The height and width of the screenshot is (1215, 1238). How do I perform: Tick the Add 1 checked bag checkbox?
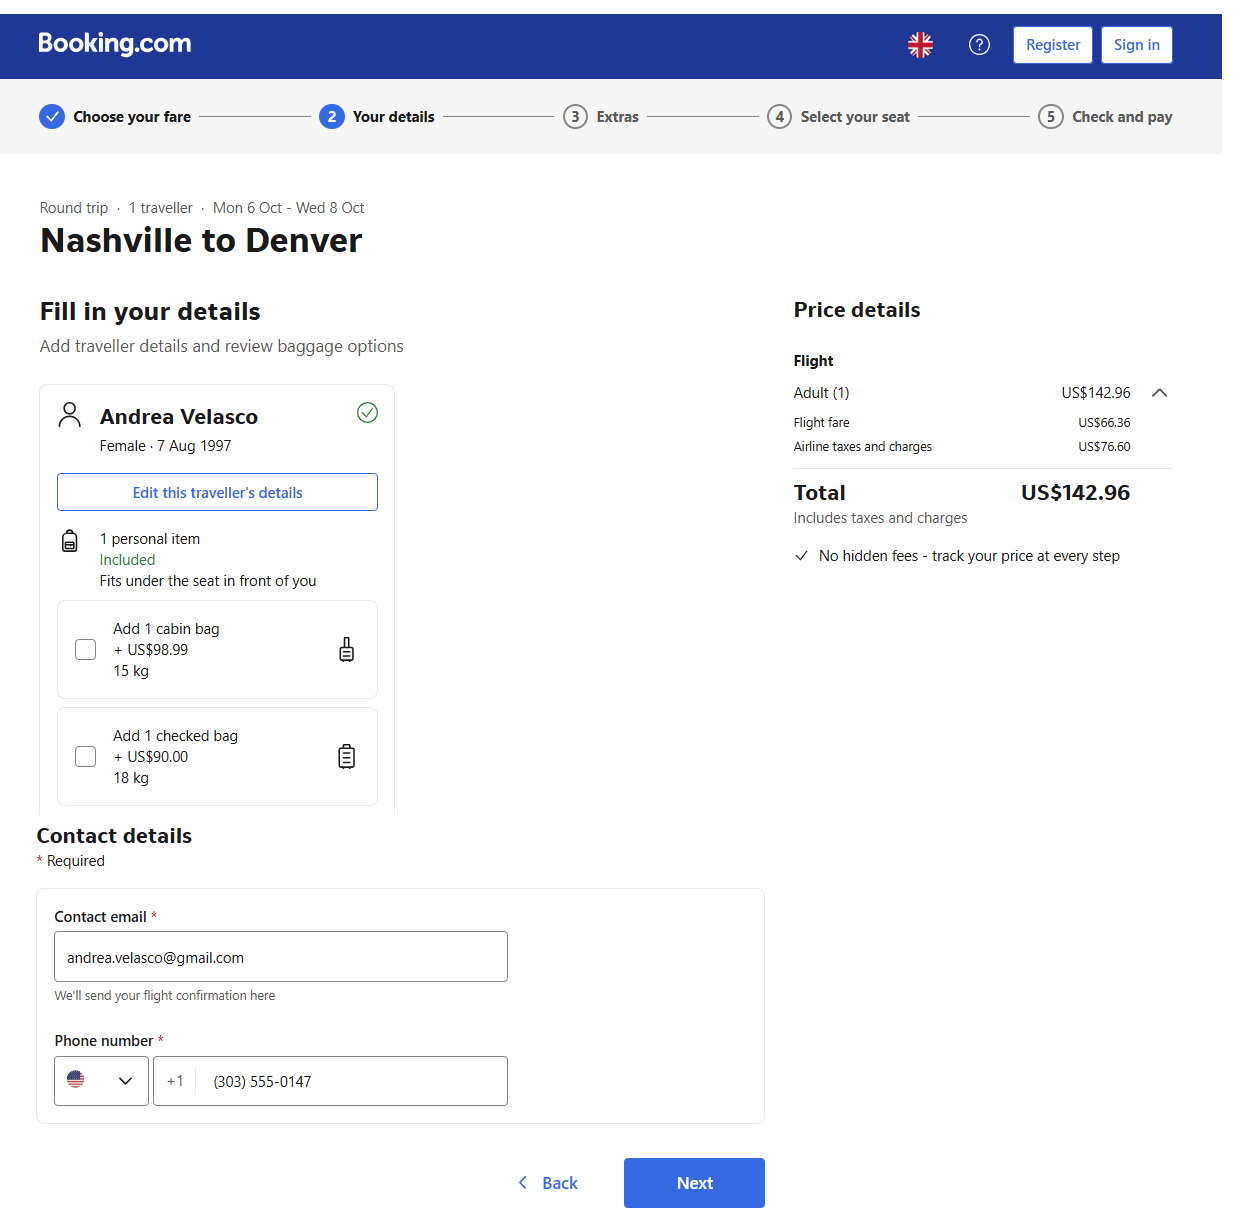[x=86, y=757]
